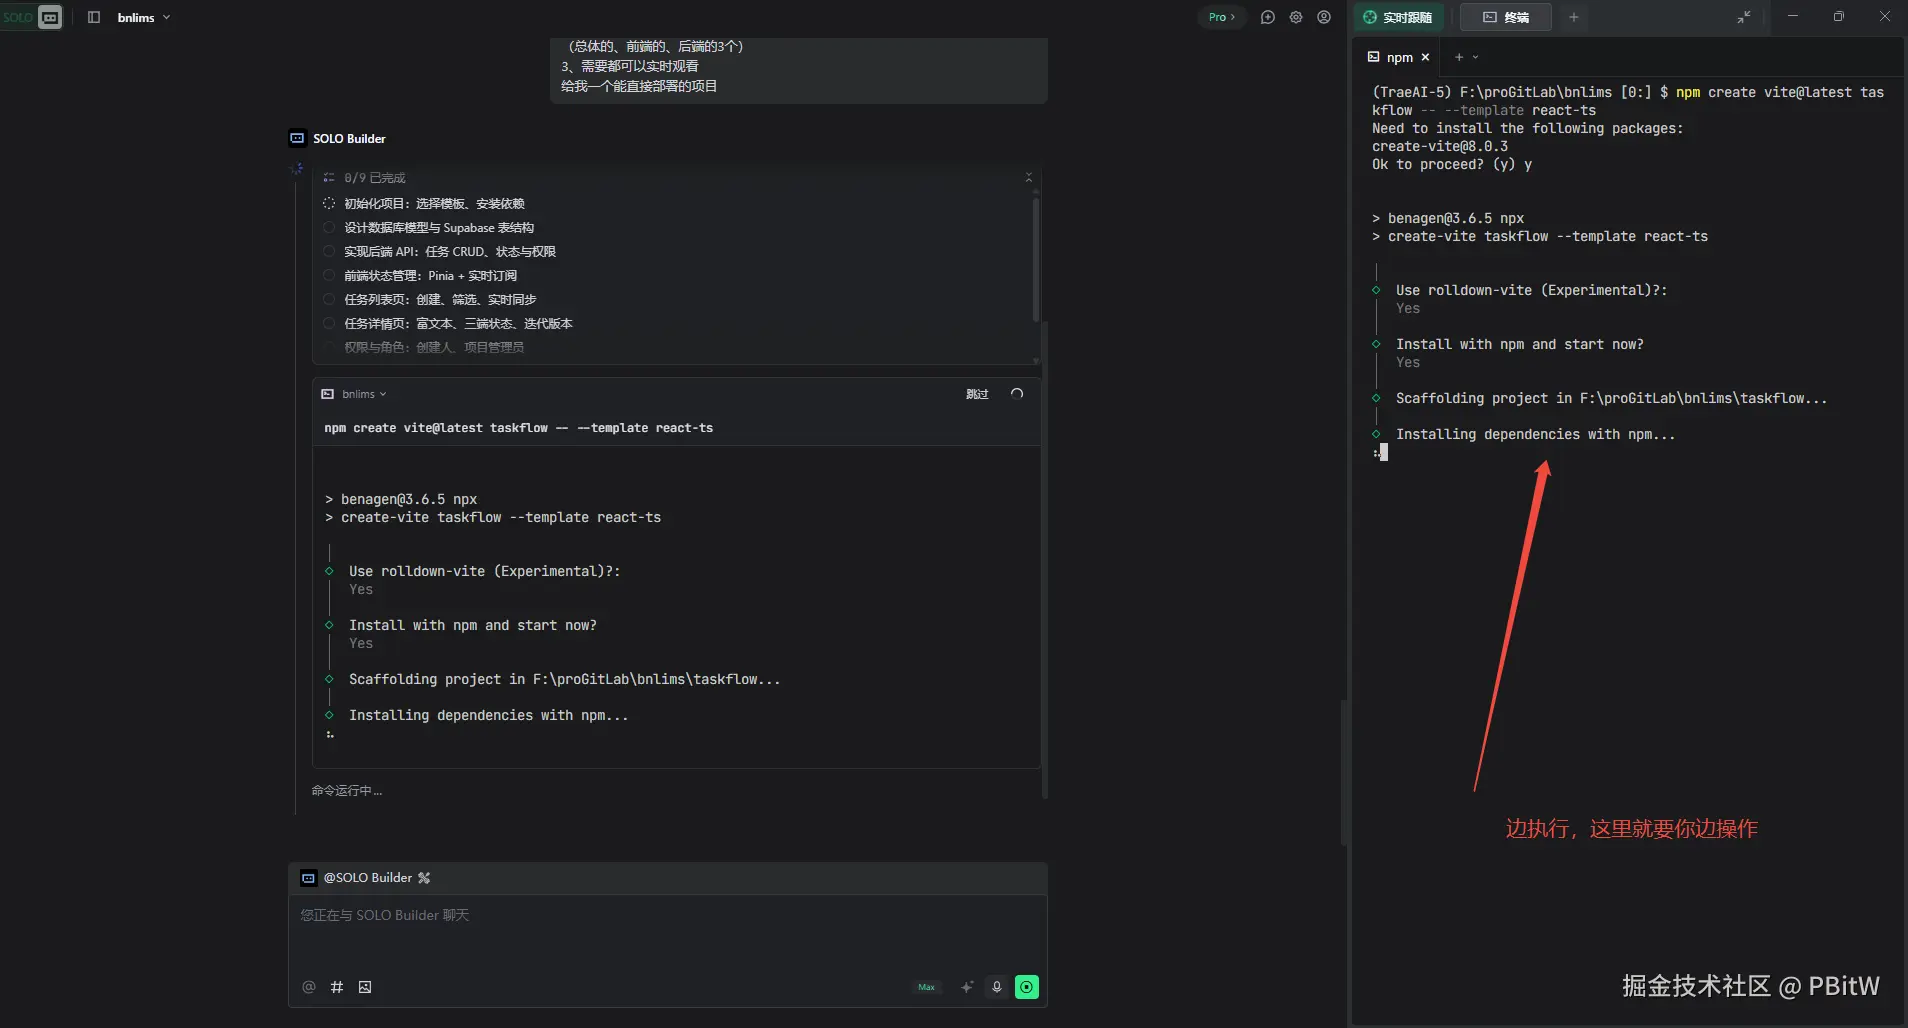Select the 实时跟随 tab
Viewport: 1908px width, 1028px height.
click(x=1398, y=17)
